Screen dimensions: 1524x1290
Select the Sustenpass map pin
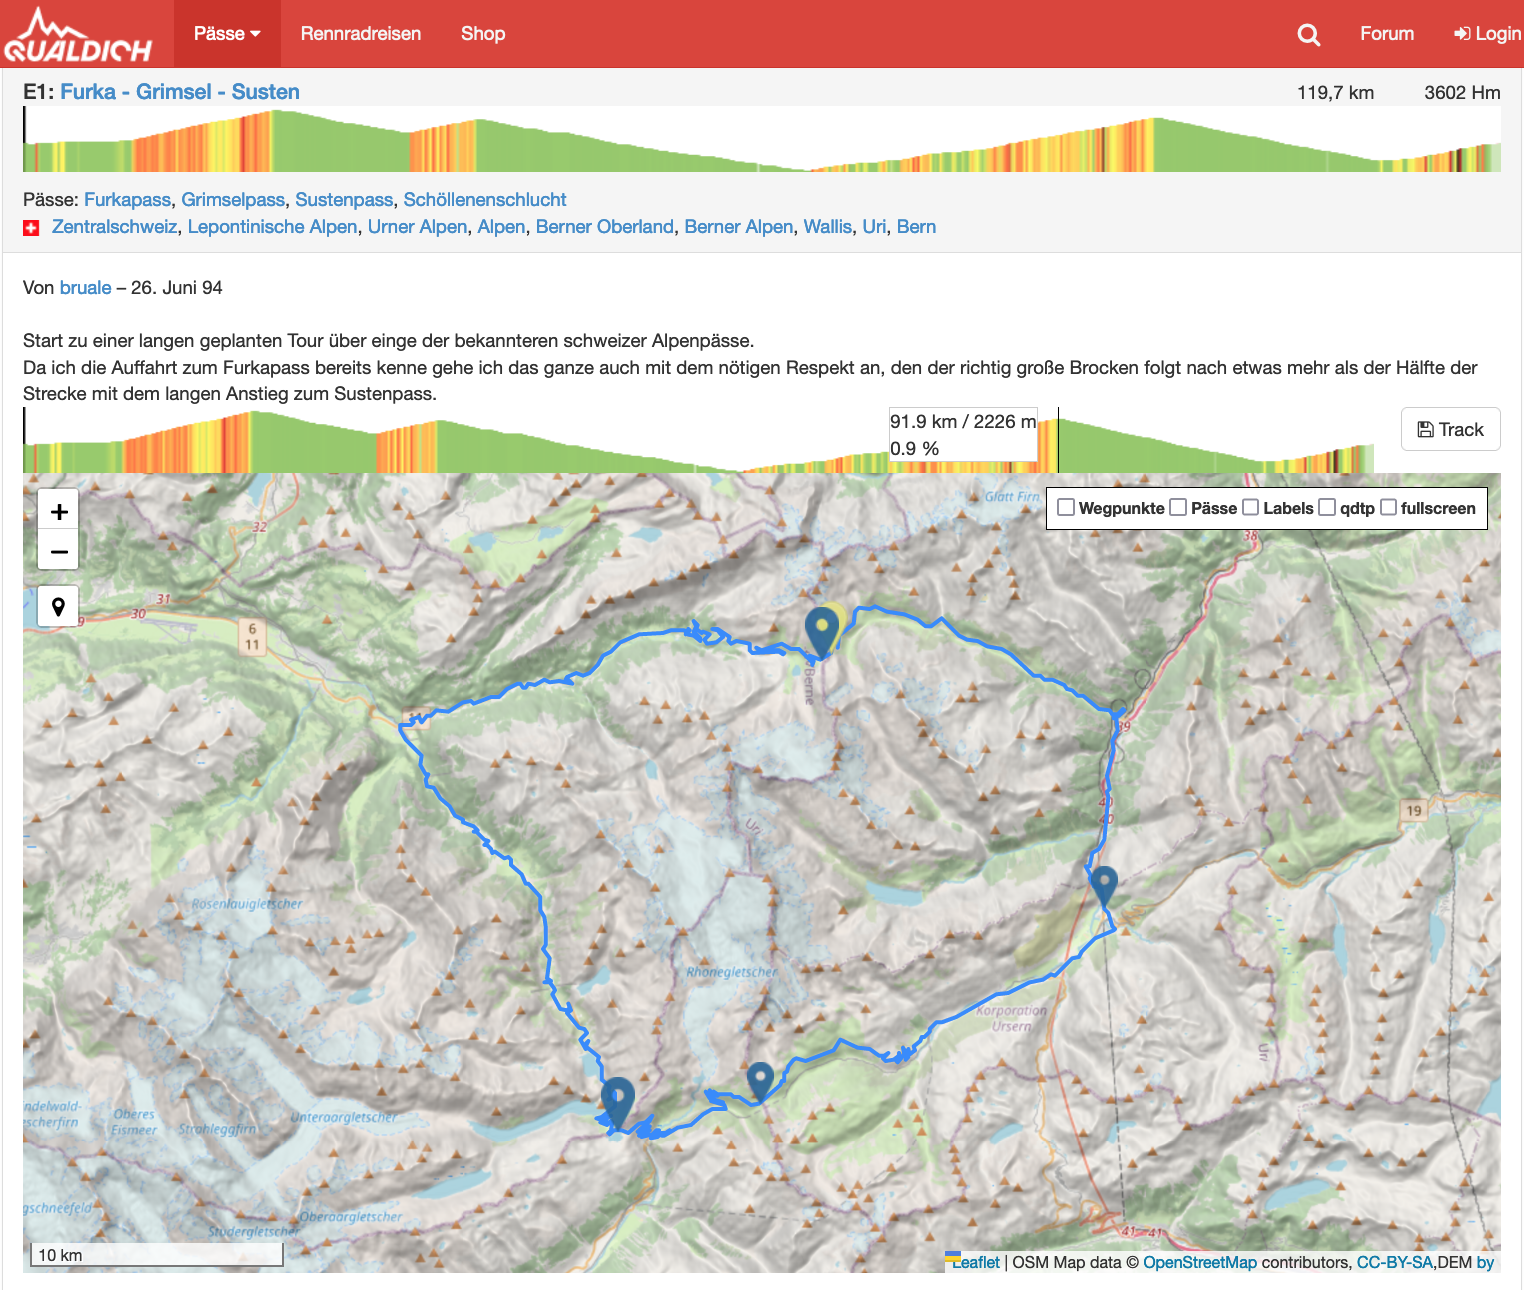click(821, 629)
